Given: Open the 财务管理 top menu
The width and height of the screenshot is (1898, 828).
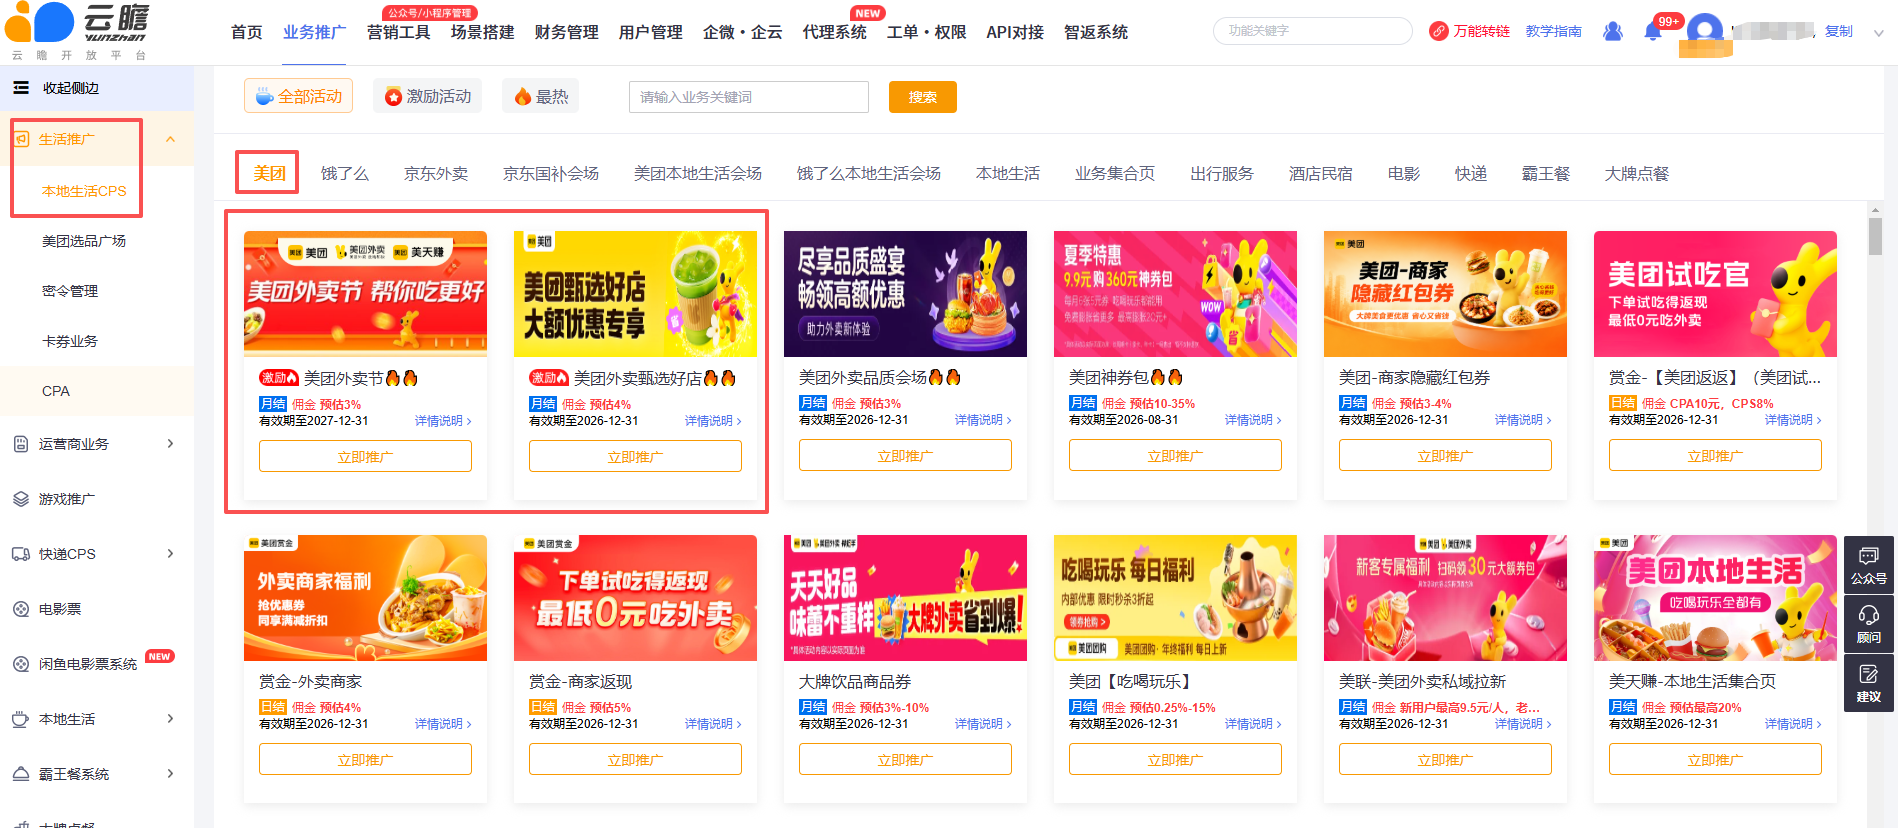Looking at the screenshot, I should tap(567, 32).
